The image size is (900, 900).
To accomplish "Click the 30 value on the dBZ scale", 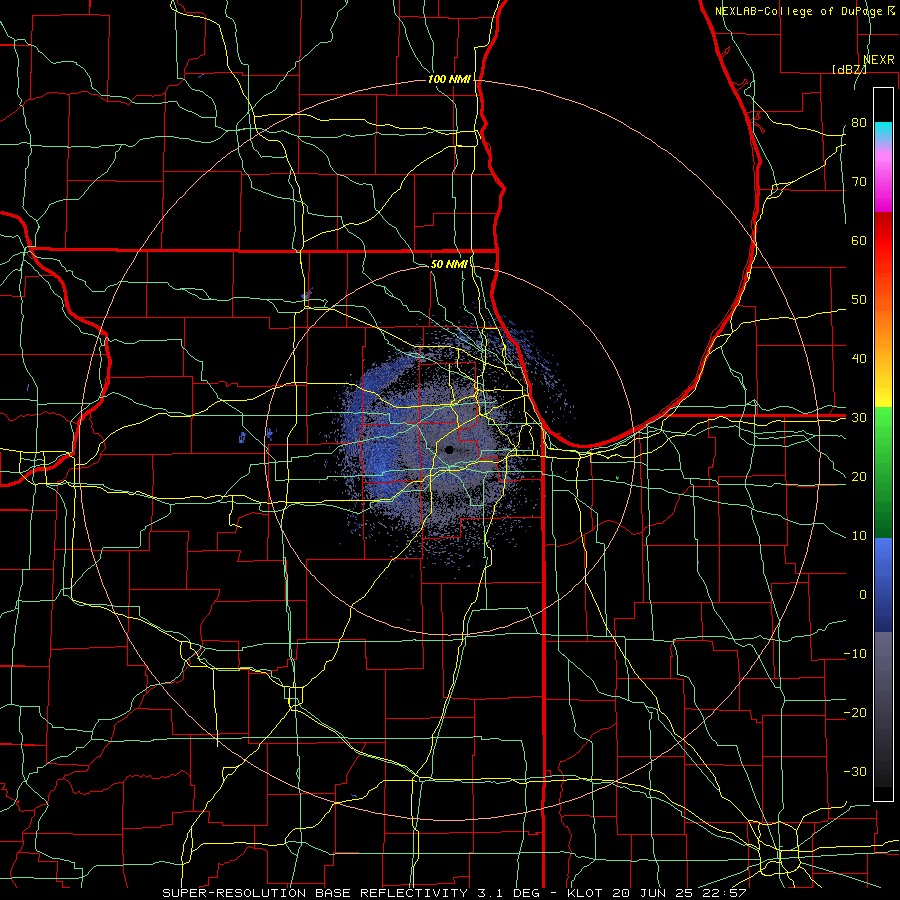I will [859, 418].
